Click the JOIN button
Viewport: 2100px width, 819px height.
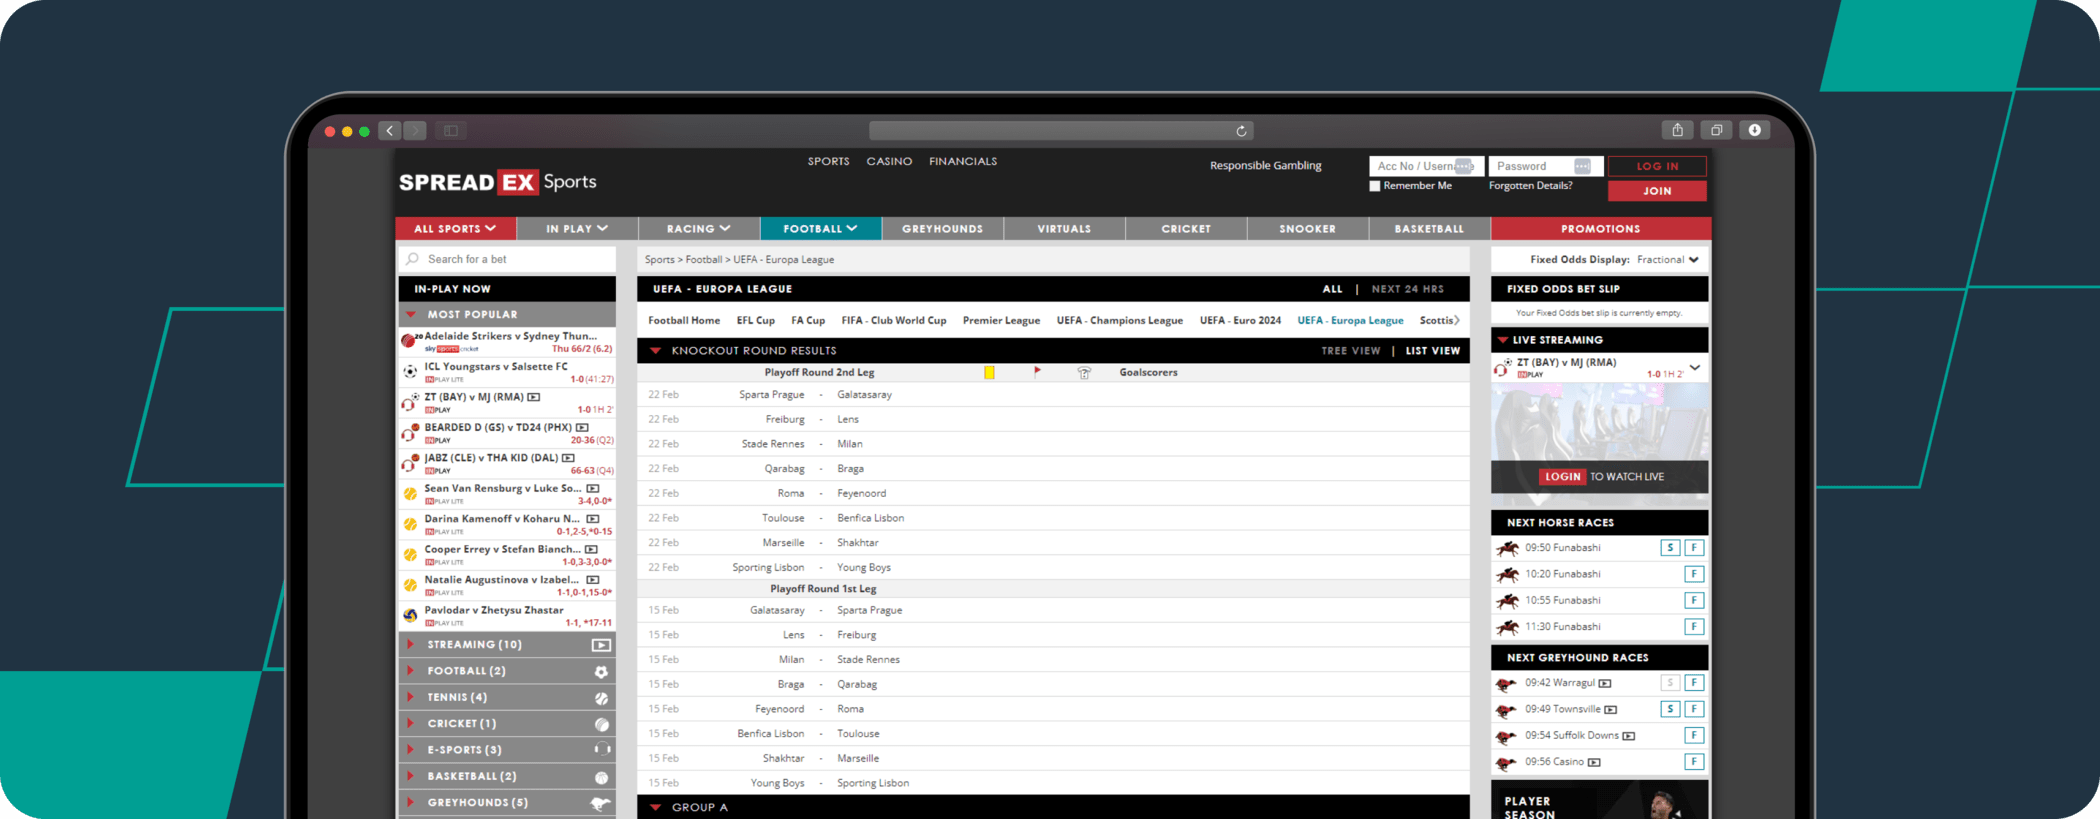point(1657,191)
